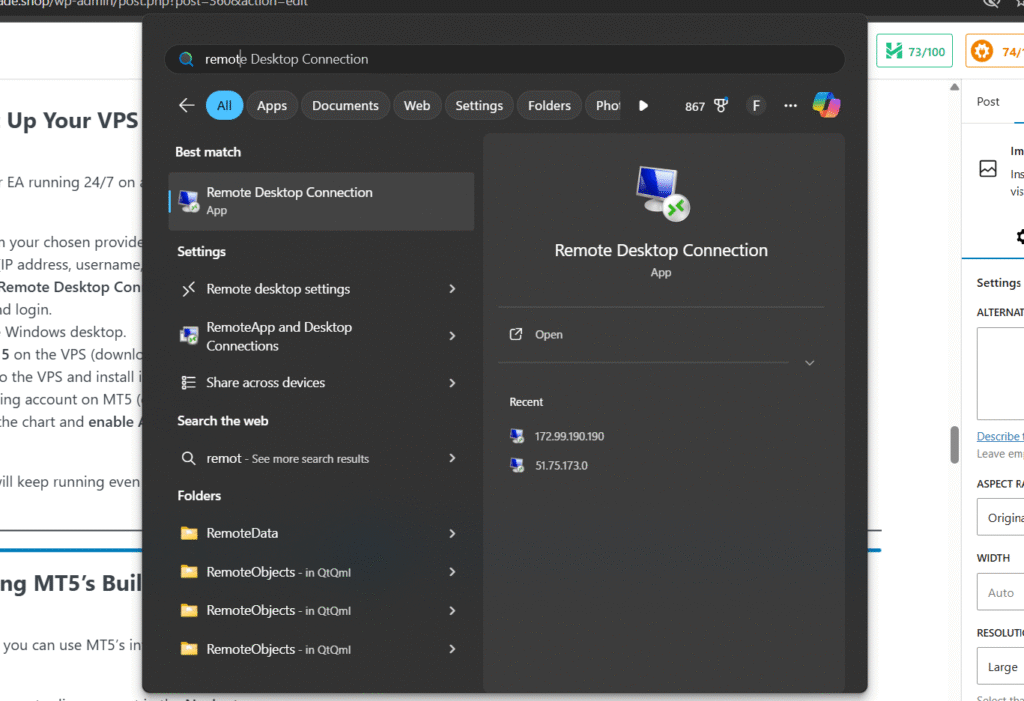Open the Post tab in WordPress sidebar

[987, 102]
